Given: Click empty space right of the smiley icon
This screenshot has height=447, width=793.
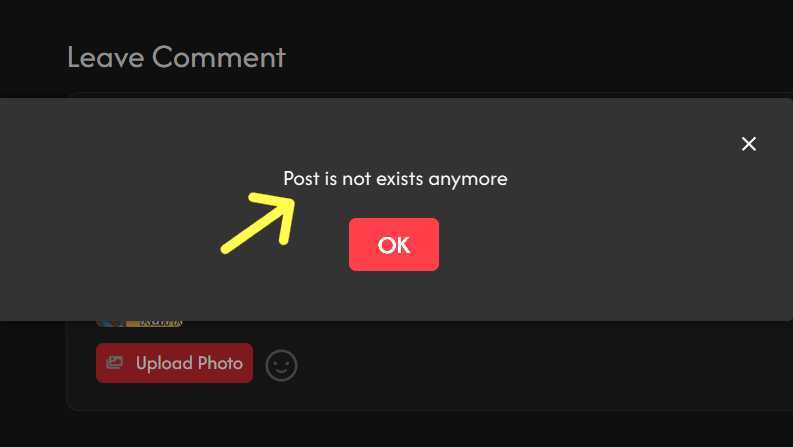Looking at the screenshot, I should 506,365.
